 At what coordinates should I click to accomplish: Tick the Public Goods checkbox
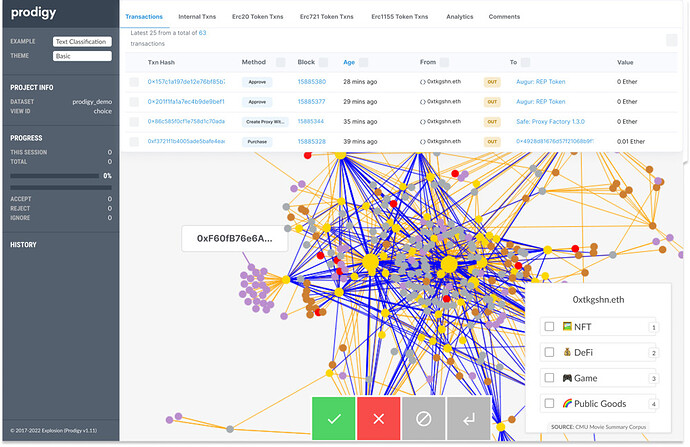pyautogui.click(x=549, y=403)
